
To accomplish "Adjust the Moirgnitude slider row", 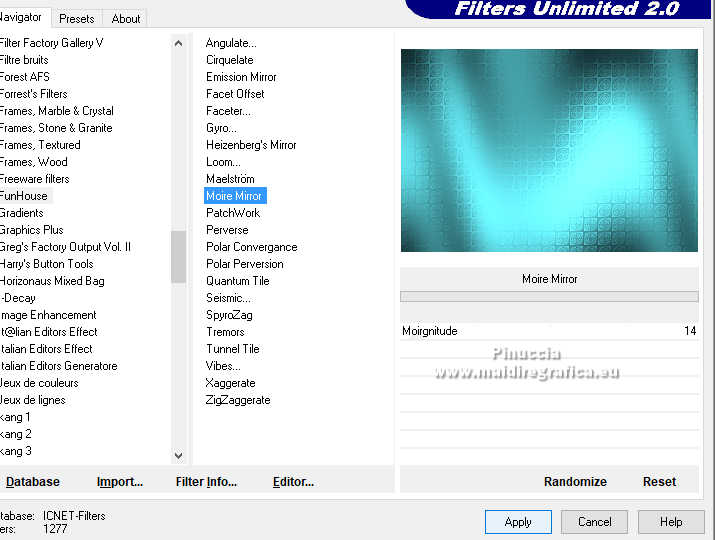I will coord(549,331).
